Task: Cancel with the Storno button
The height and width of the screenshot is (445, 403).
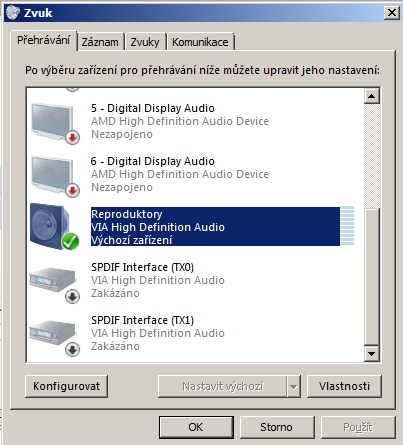Action: 276,427
